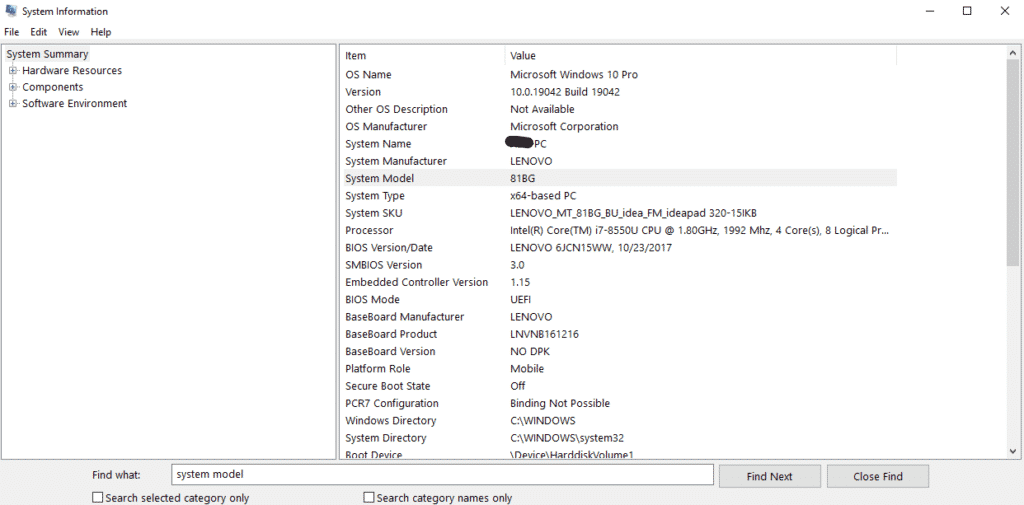Click the value Microsoft Windows 10 Pro
The width and height of the screenshot is (1024, 505).
click(x=574, y=74)
